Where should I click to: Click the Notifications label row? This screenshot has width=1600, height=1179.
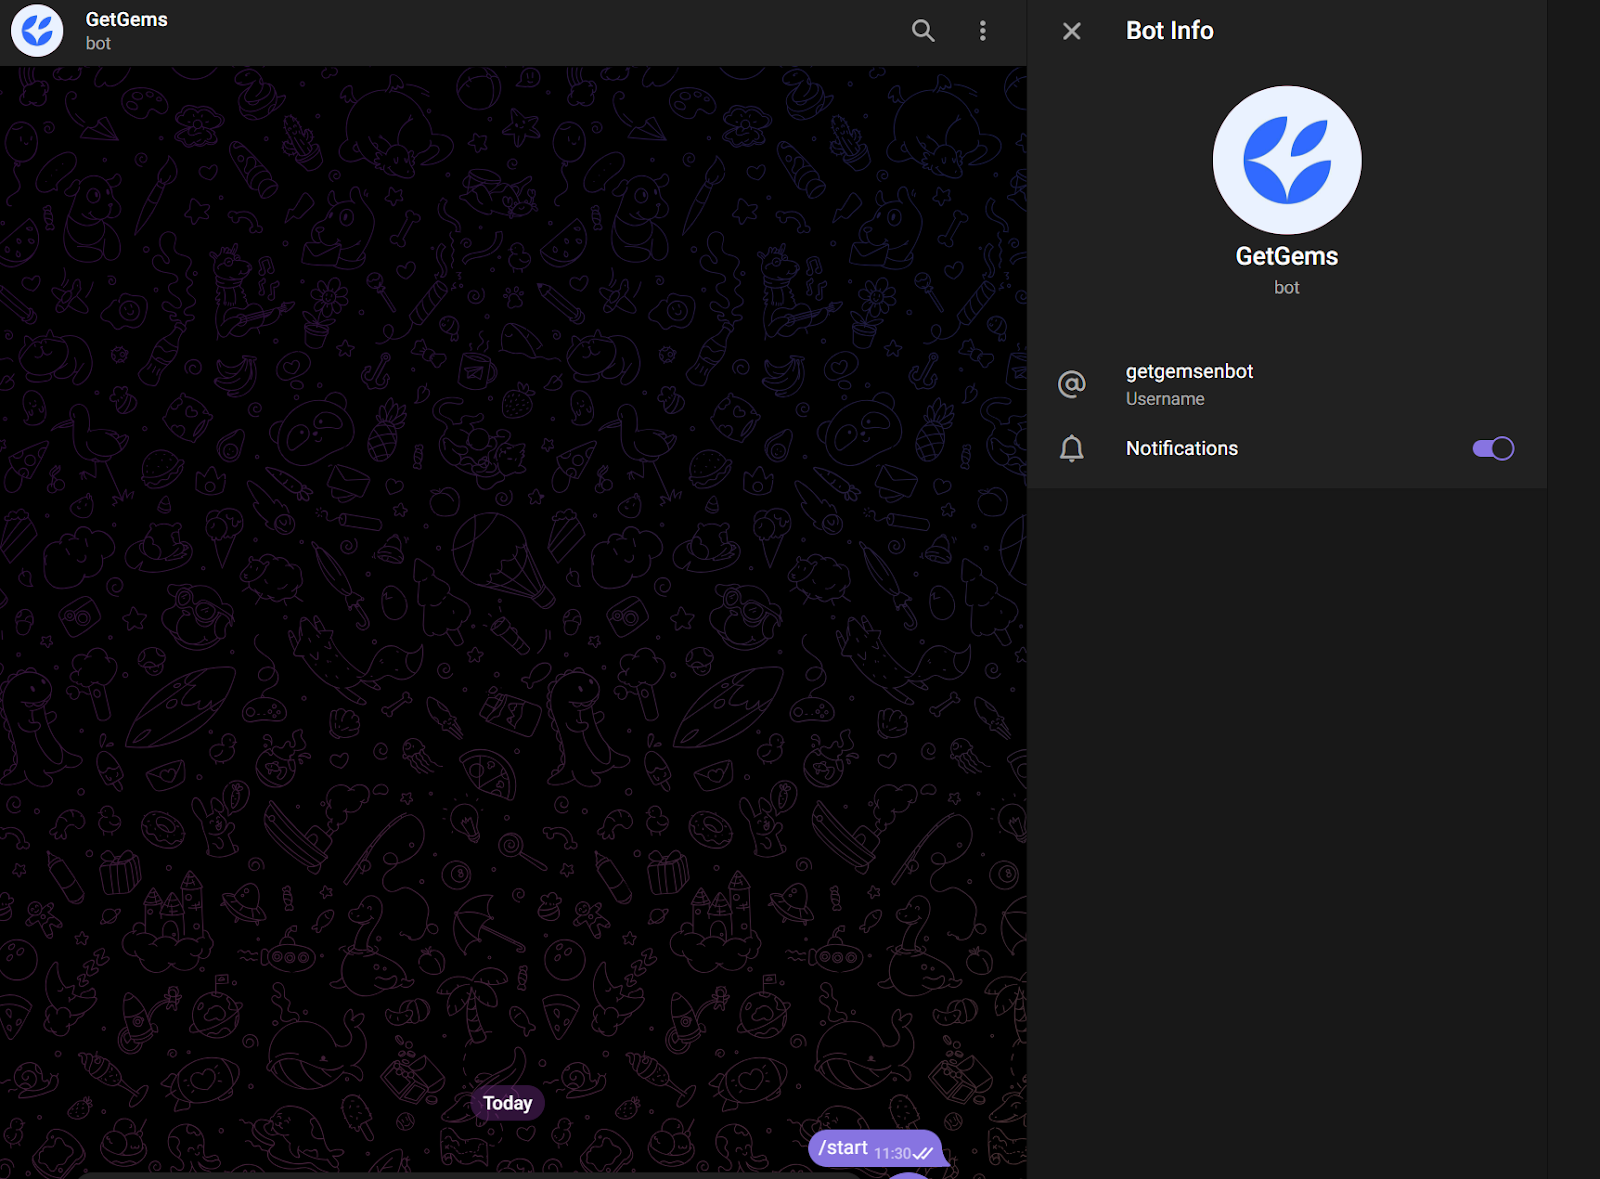click(x=1181, y=449)
